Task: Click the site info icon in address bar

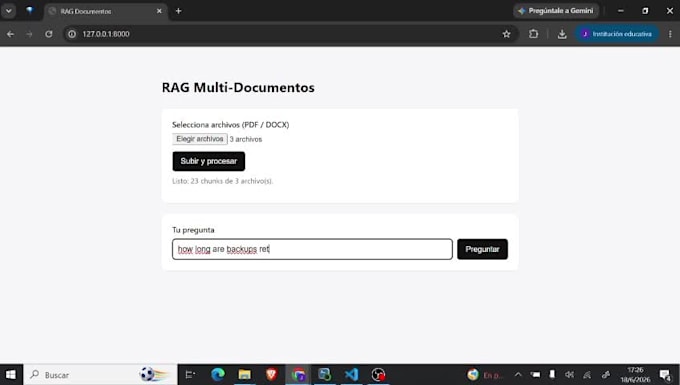Action: point(72,34)
